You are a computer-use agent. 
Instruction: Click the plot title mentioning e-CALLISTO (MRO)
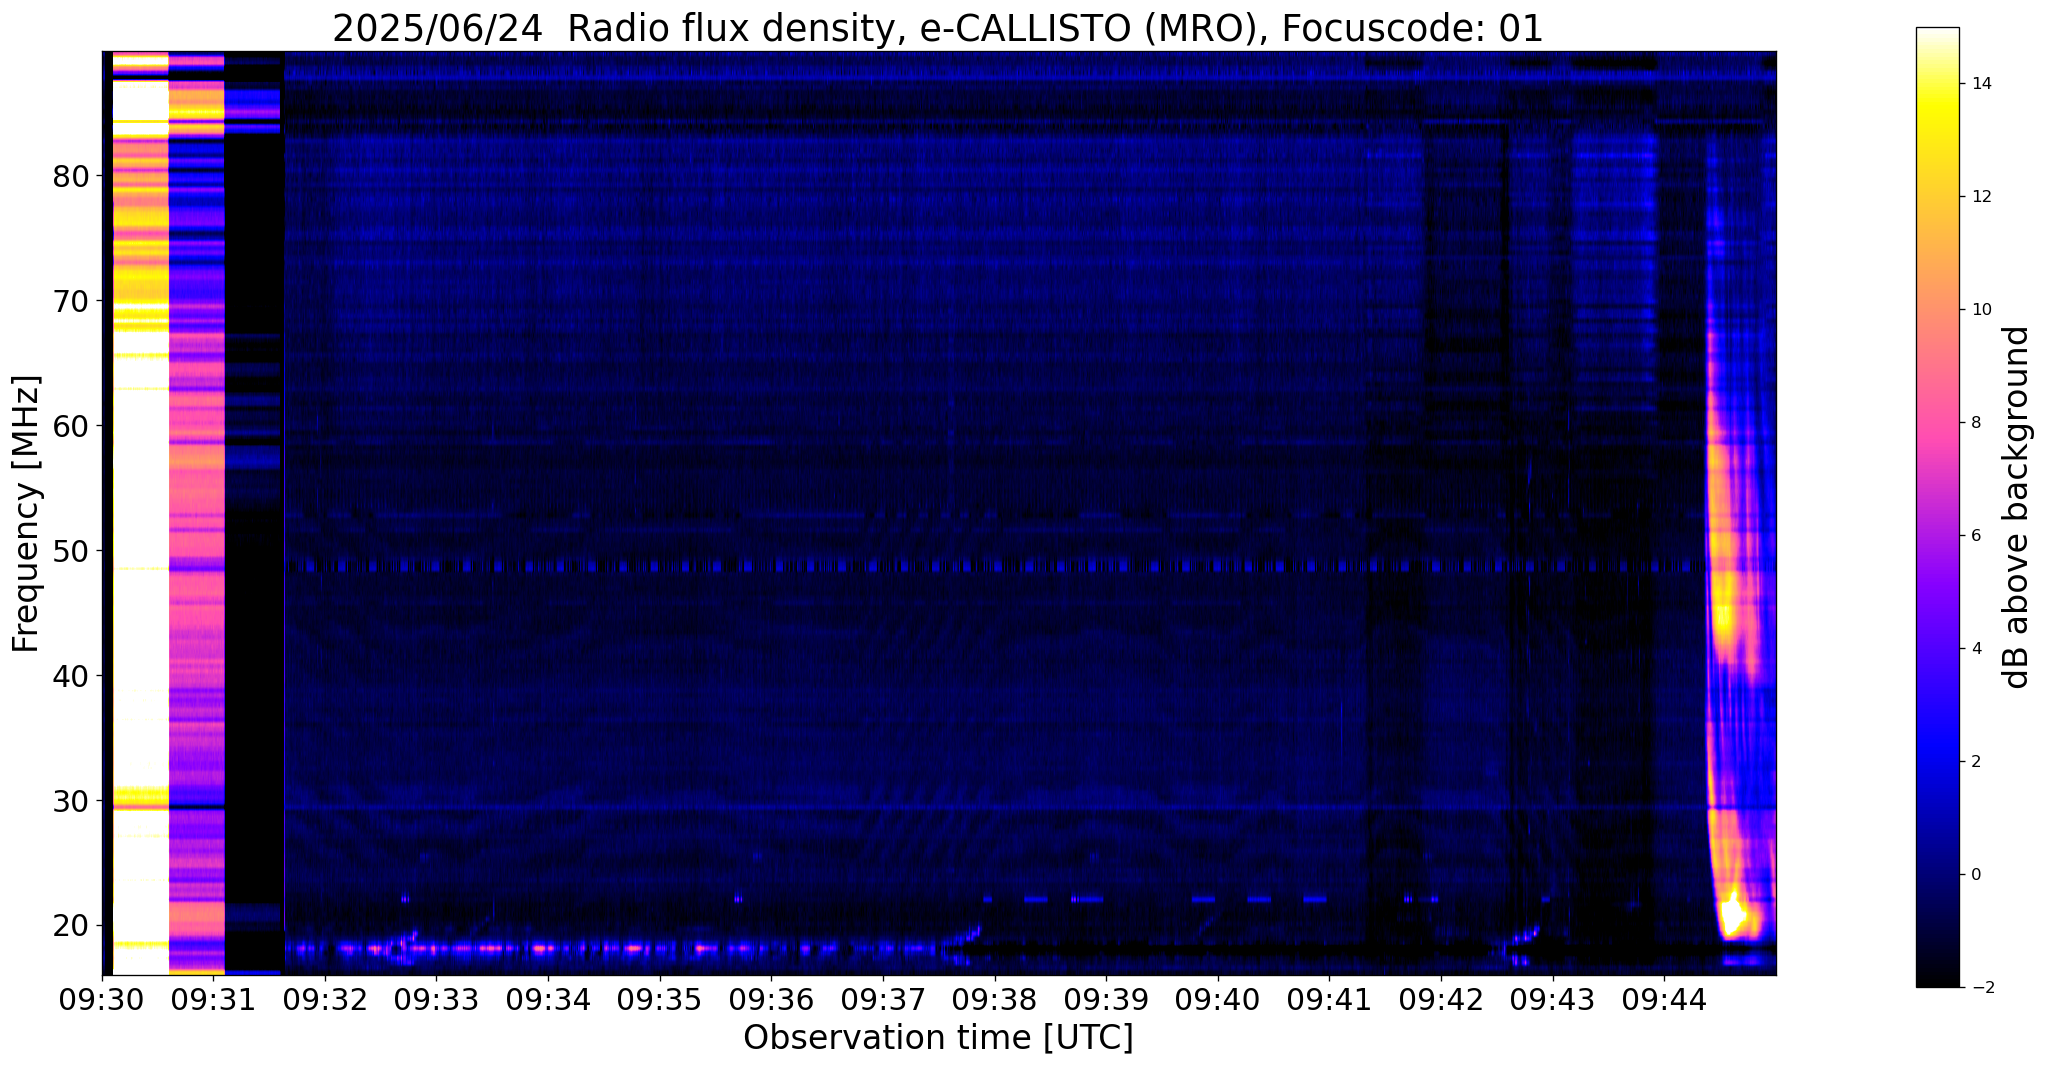pyautogui.click(x=937, y=29)
